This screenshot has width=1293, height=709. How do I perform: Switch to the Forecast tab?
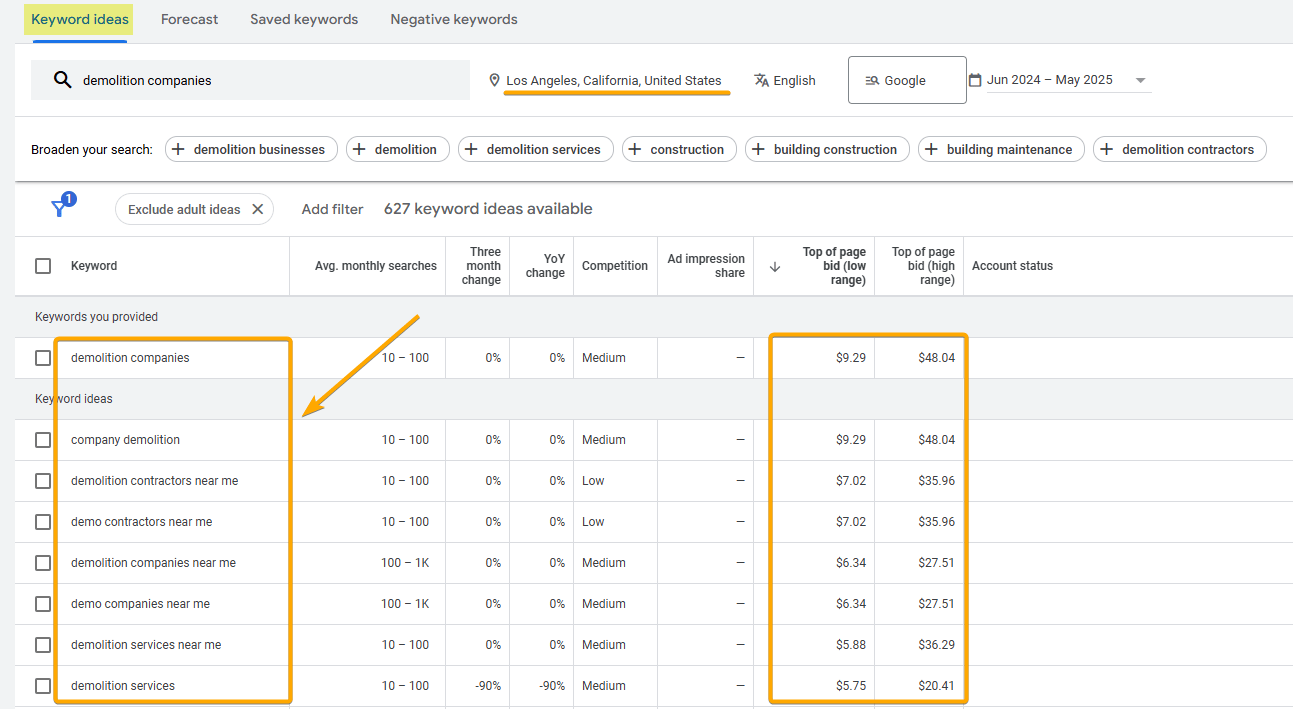coord(189,19)
